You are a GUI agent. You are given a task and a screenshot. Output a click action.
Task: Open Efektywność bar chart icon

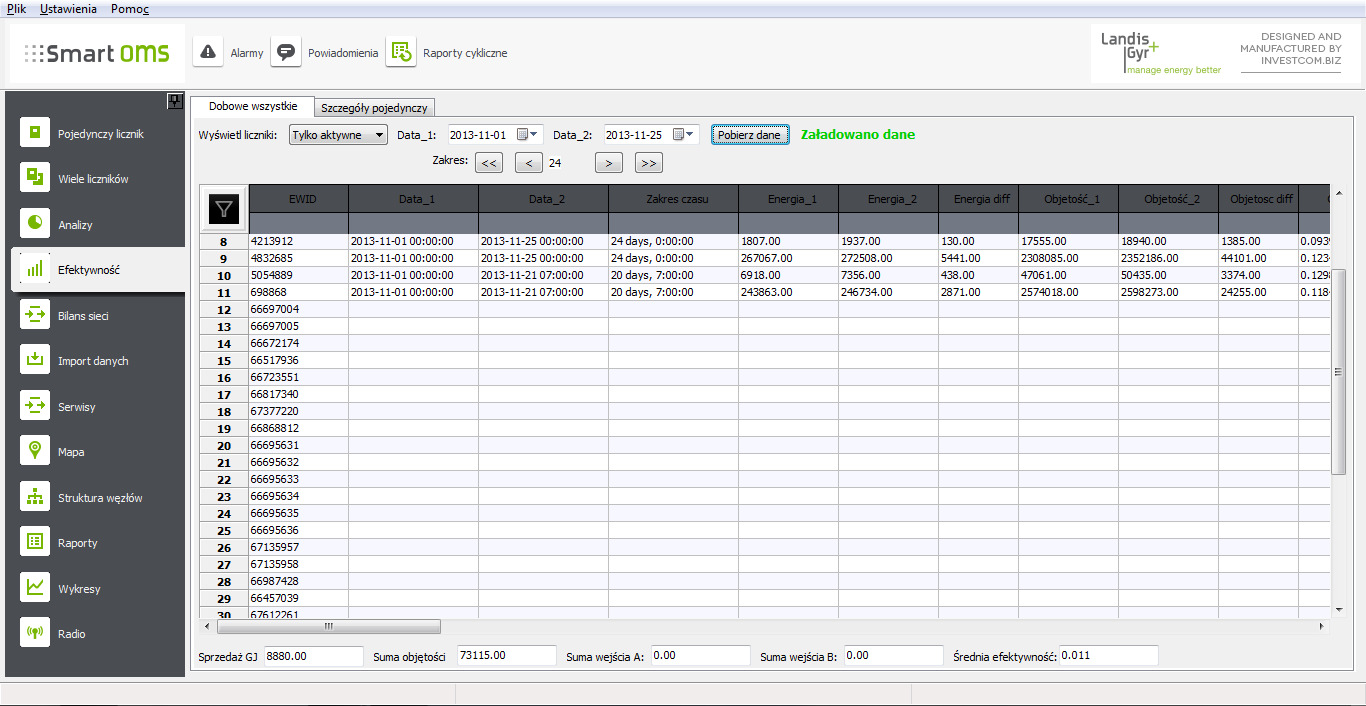click(35, 269)
